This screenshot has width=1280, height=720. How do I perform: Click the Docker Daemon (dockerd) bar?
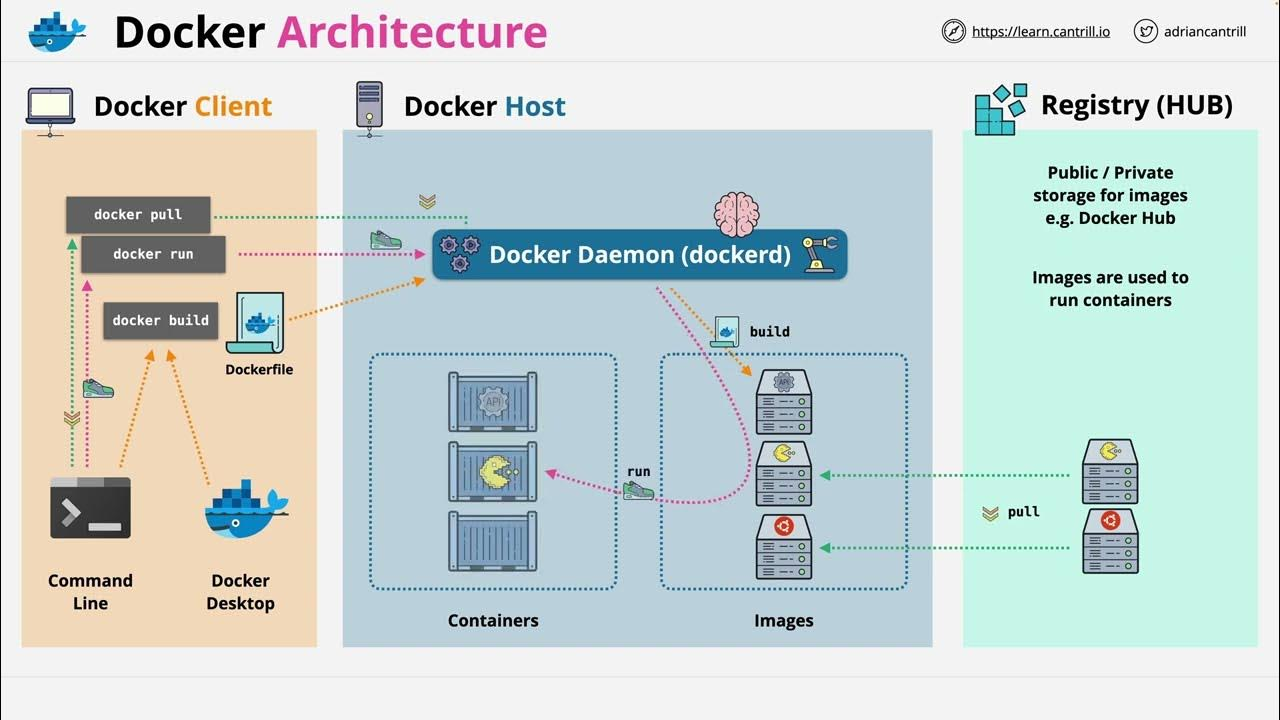point(639,255)
